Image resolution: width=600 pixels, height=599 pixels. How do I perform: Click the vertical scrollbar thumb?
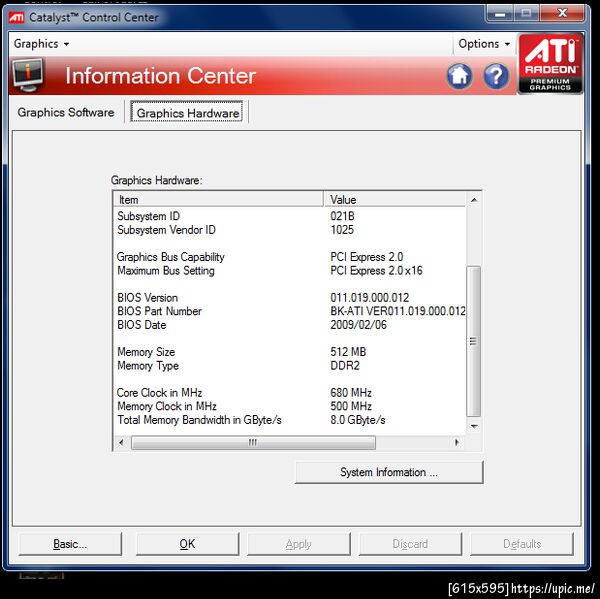pos(474,341)
